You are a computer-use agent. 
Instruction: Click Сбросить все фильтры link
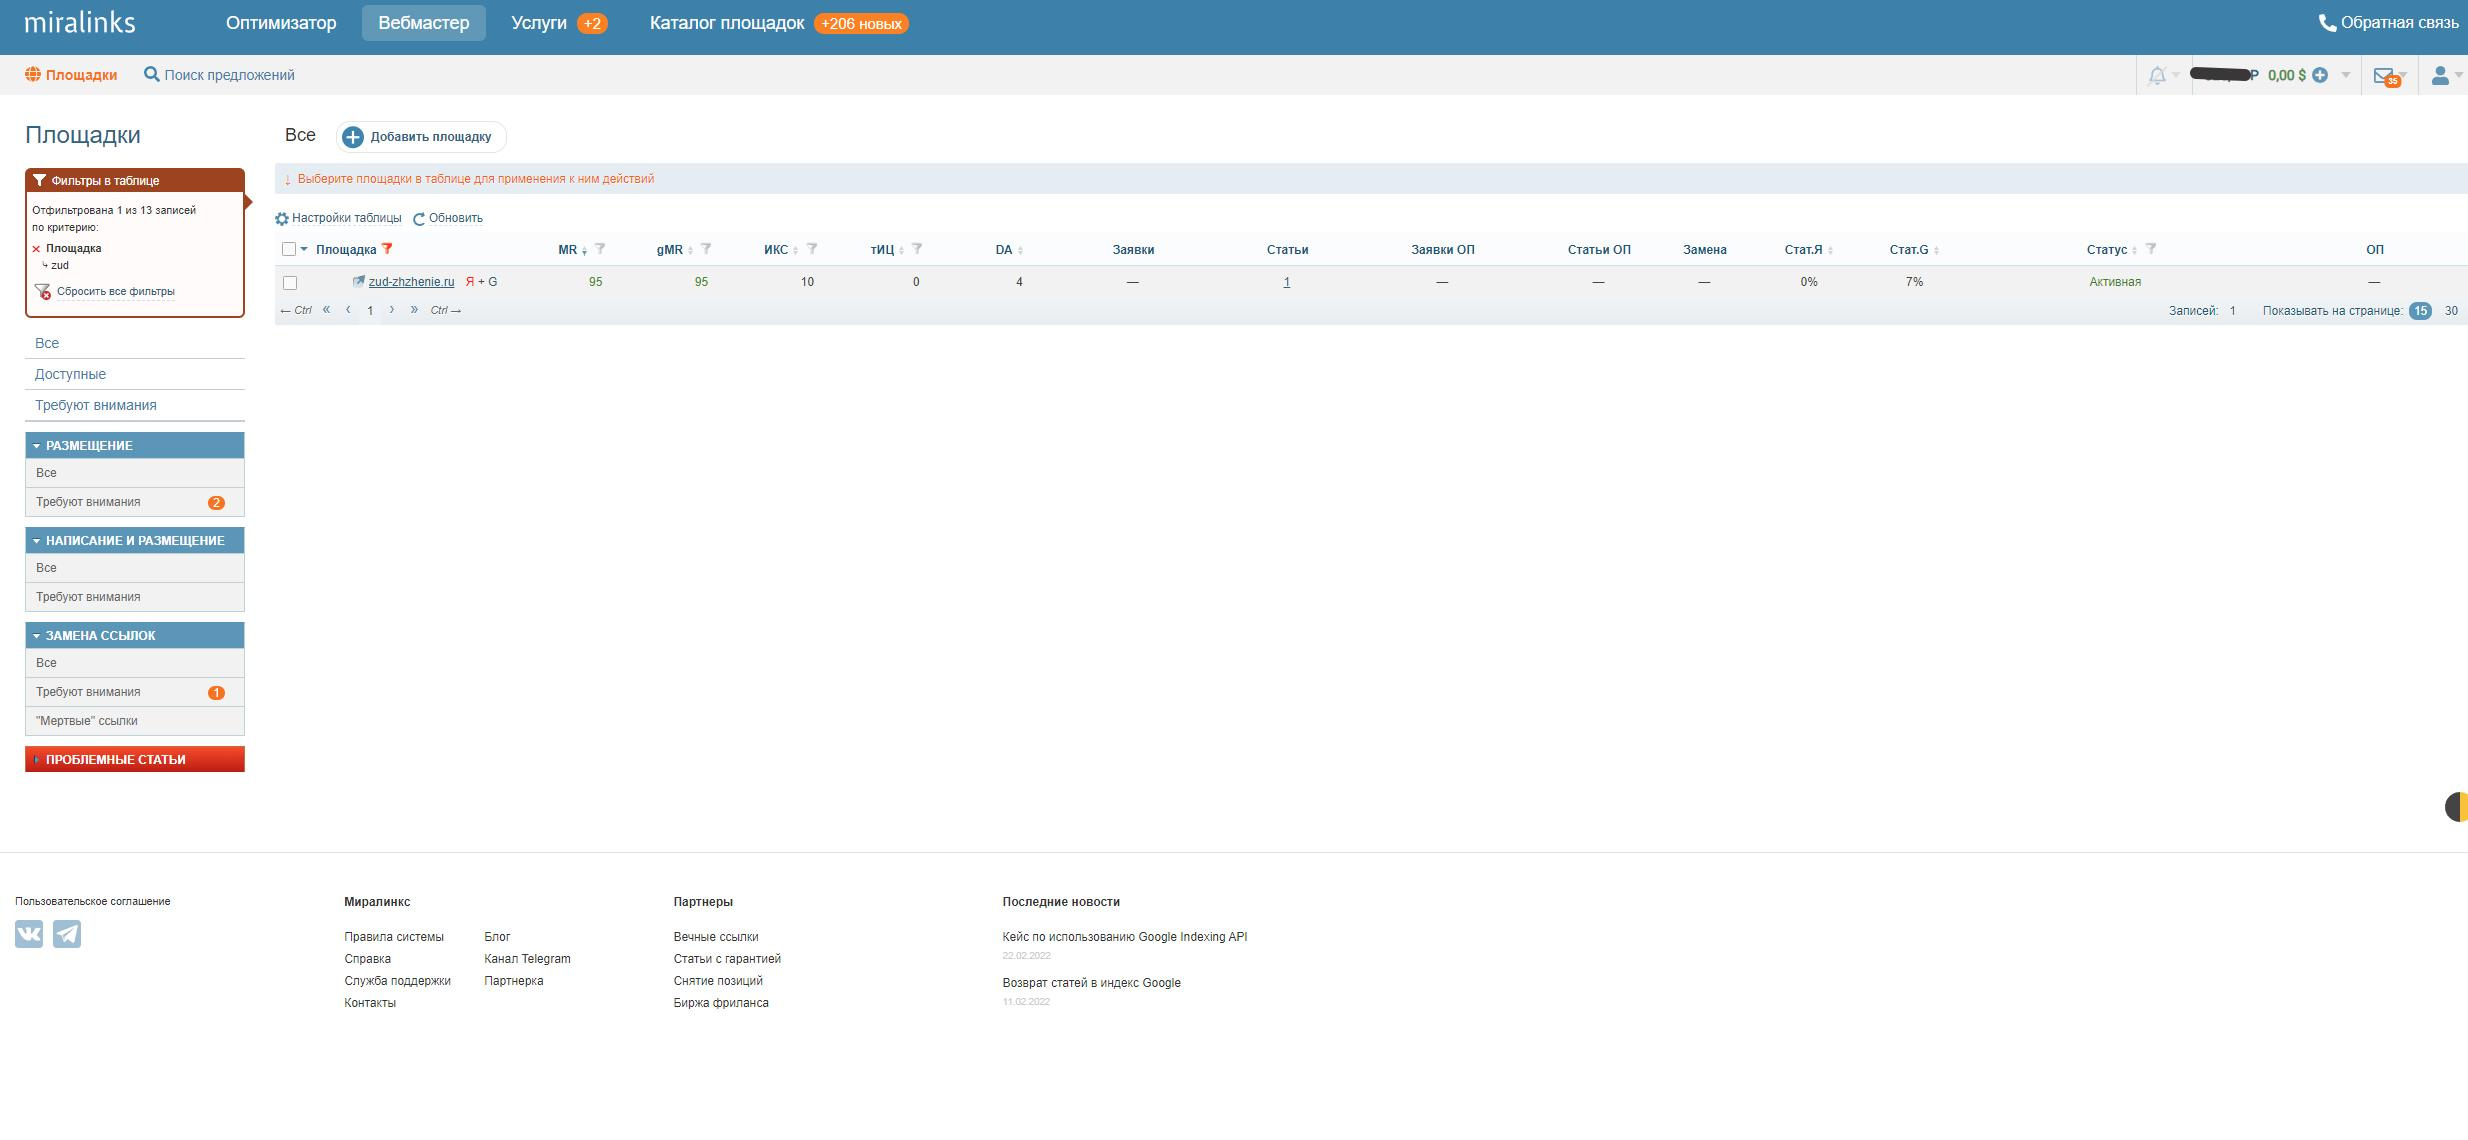(116, 292)
